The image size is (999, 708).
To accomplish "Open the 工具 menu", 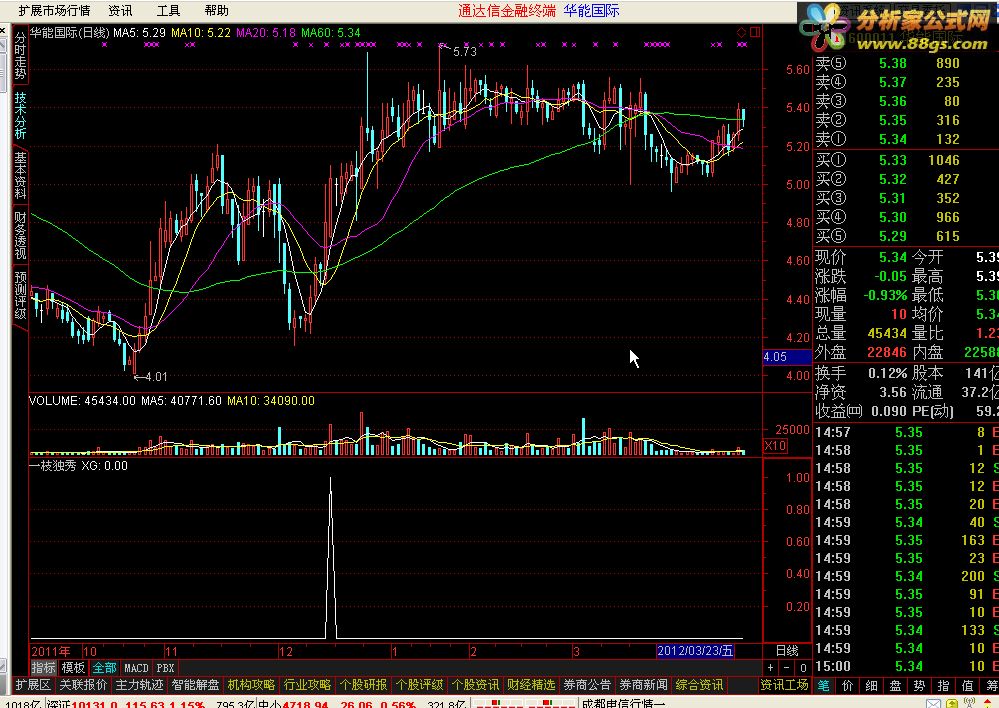I will 169,11.
